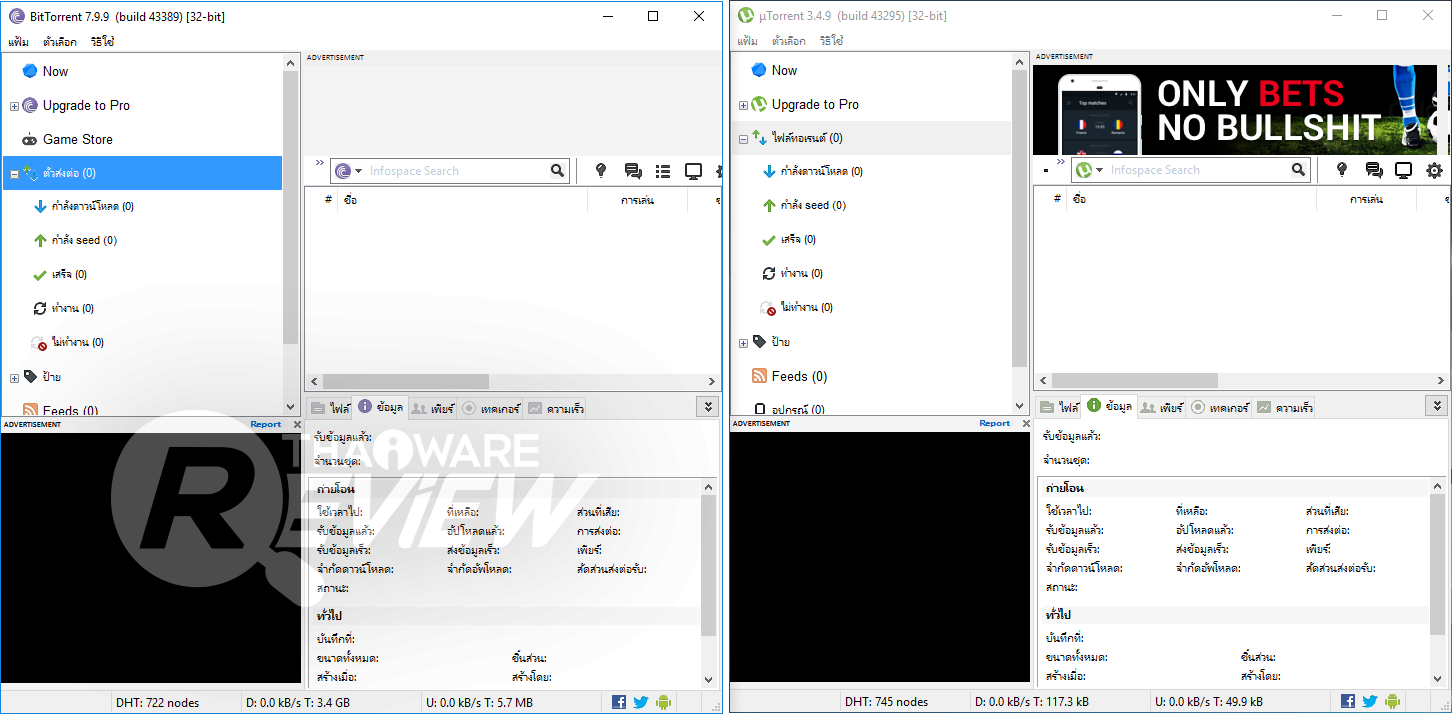Expand Upgrade to Pro node in BitTorrent
Screen dimensions: 1452x714
tap(14, 106)
